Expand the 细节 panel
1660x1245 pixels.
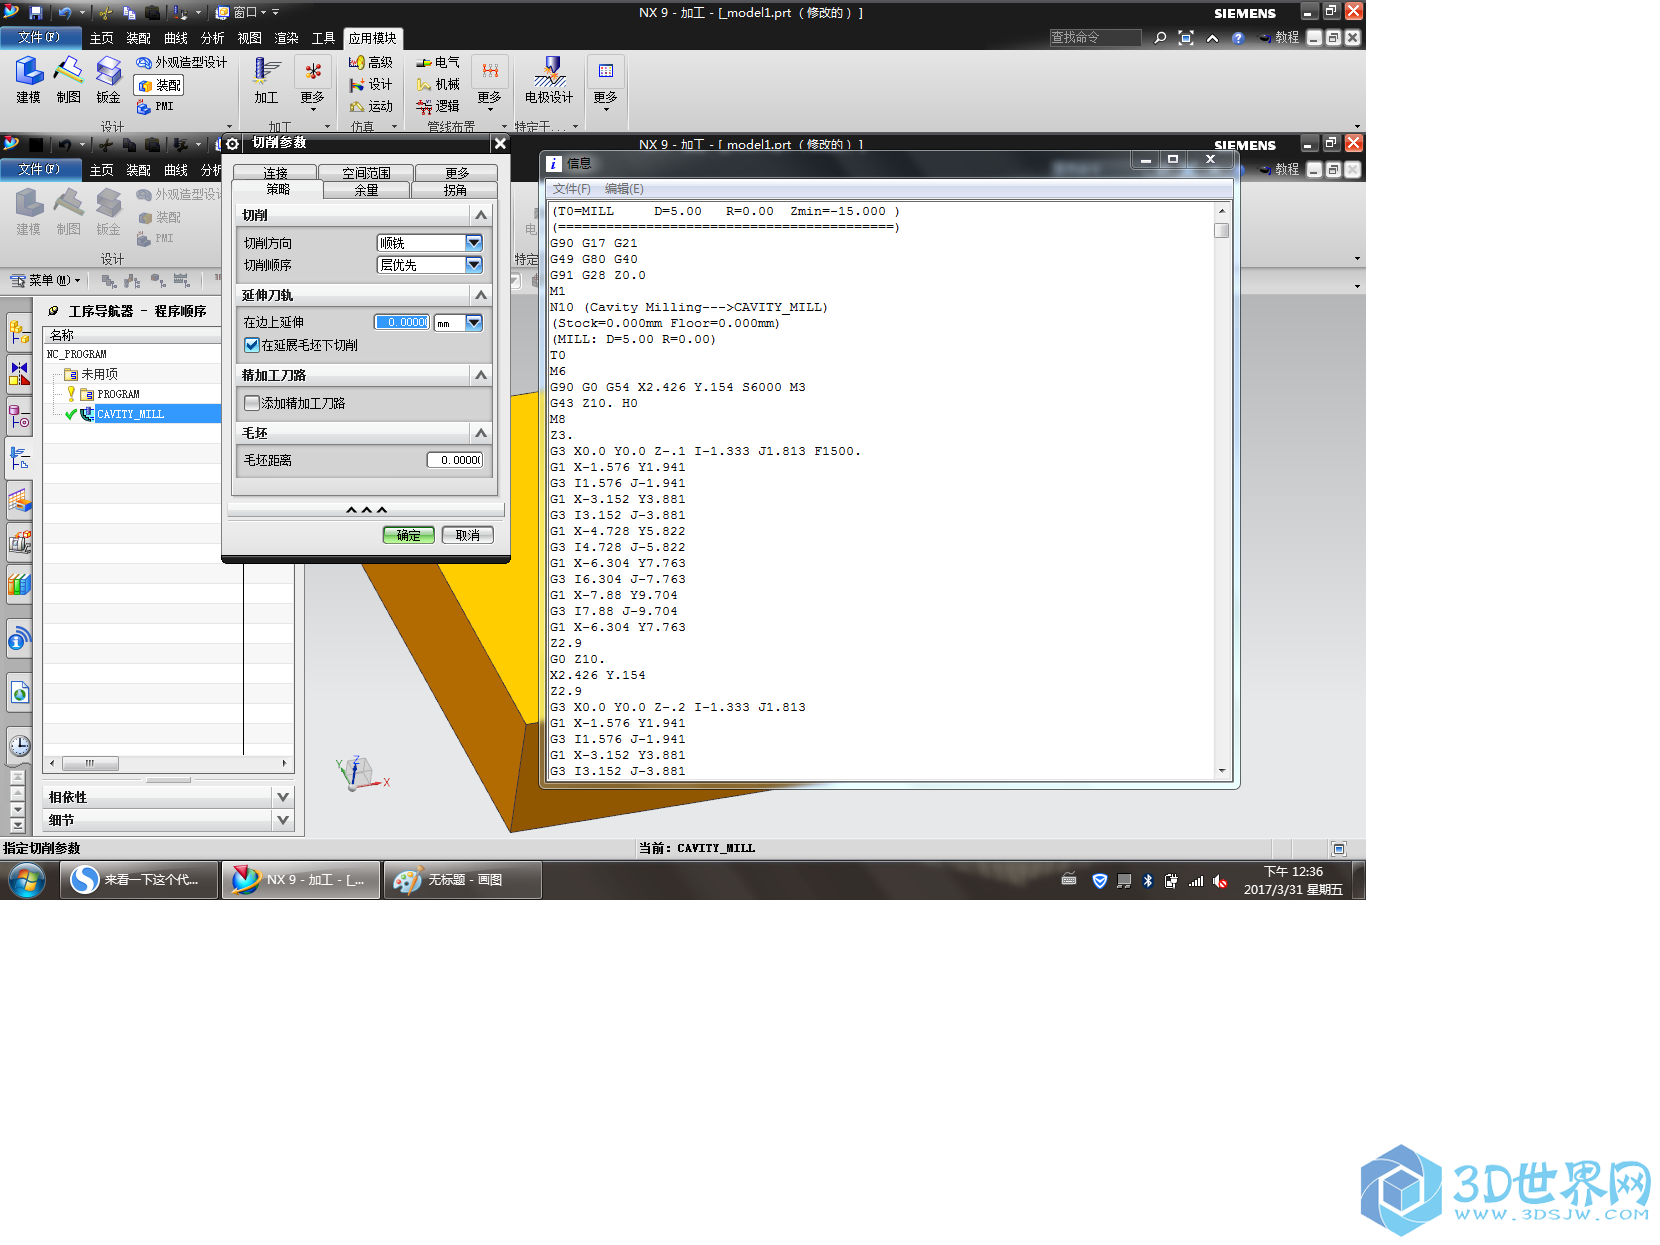[283, 820]
